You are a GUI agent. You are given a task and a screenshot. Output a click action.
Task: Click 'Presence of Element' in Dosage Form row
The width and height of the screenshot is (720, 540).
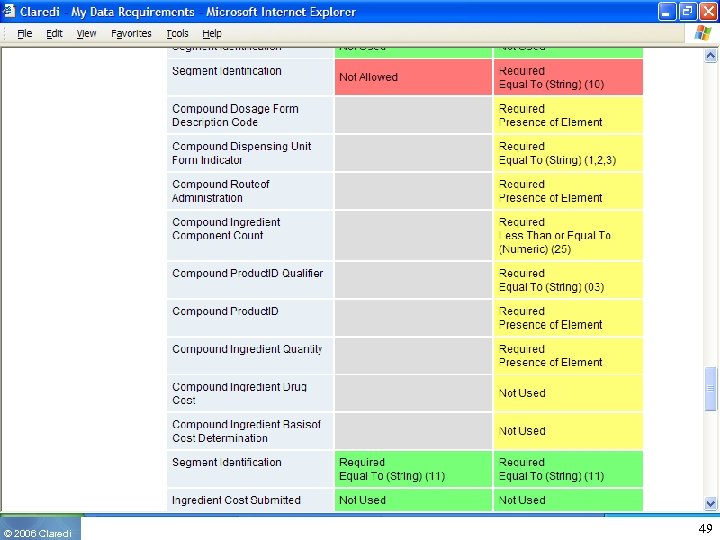[550, 122]
